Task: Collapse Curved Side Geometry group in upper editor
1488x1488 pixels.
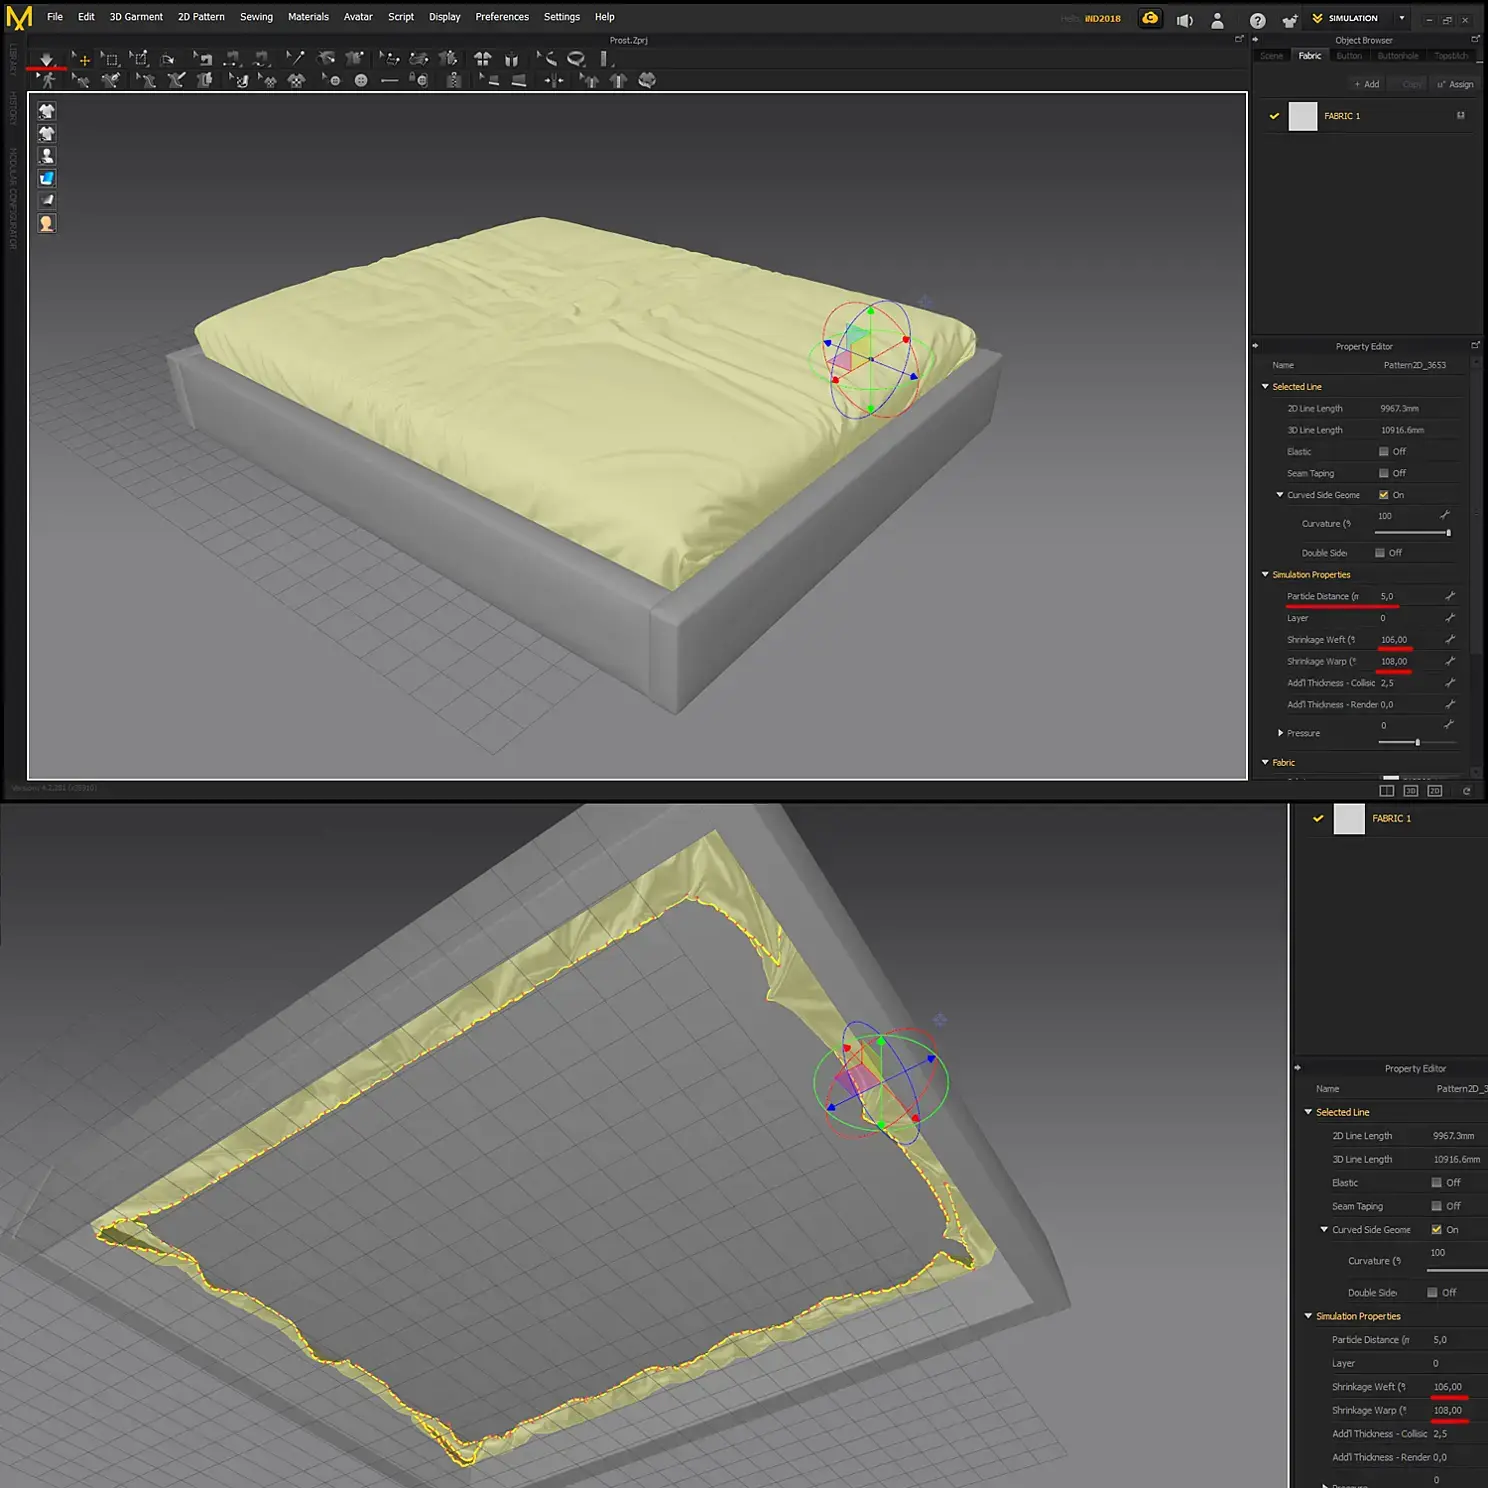Action: (x=1280, y=495)
